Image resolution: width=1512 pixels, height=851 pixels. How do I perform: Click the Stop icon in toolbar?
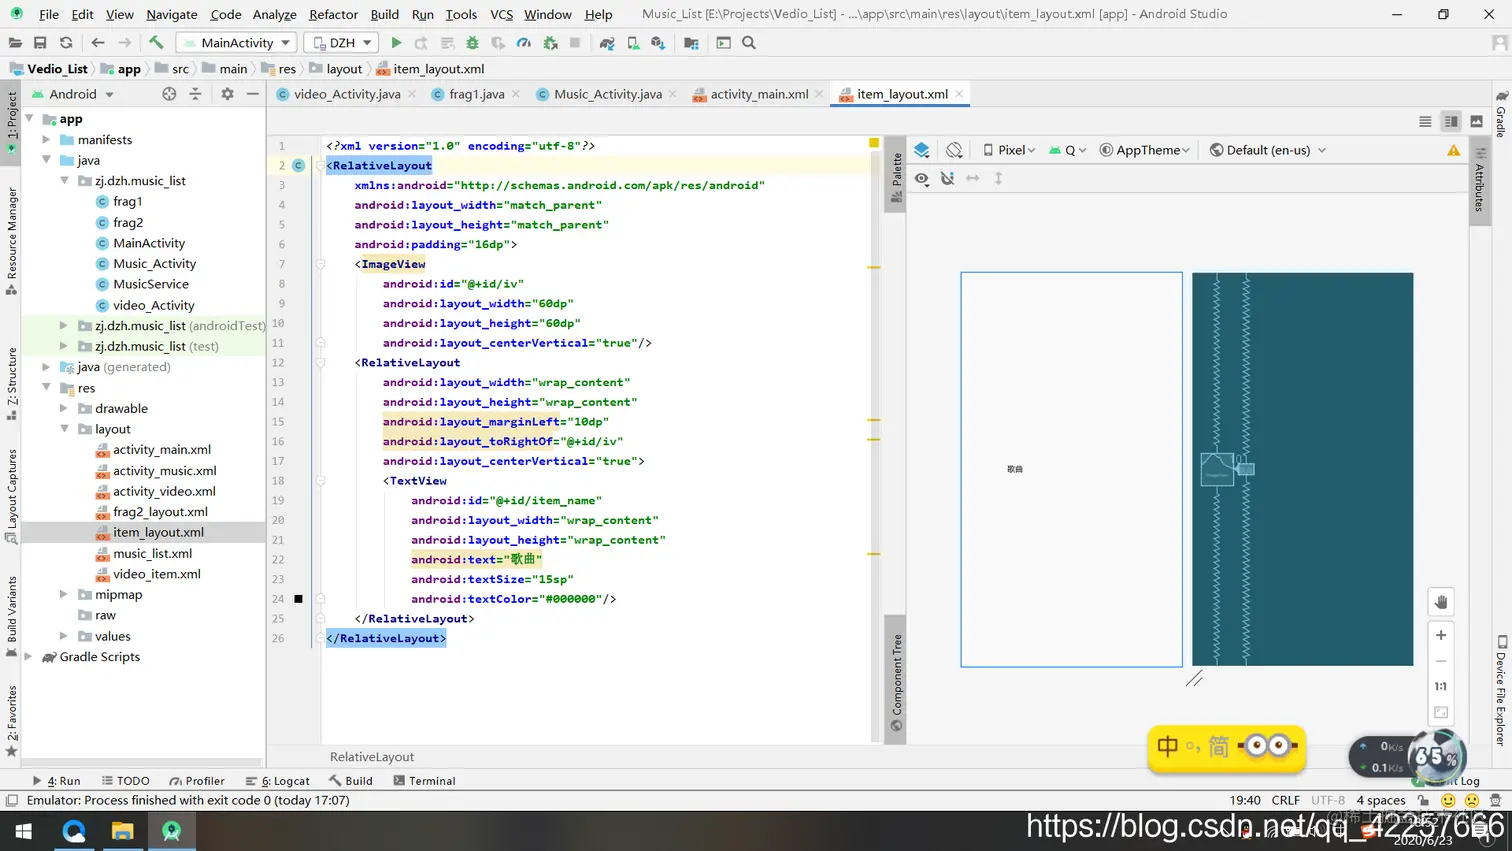pyautogui.click(x=575, y=43)
